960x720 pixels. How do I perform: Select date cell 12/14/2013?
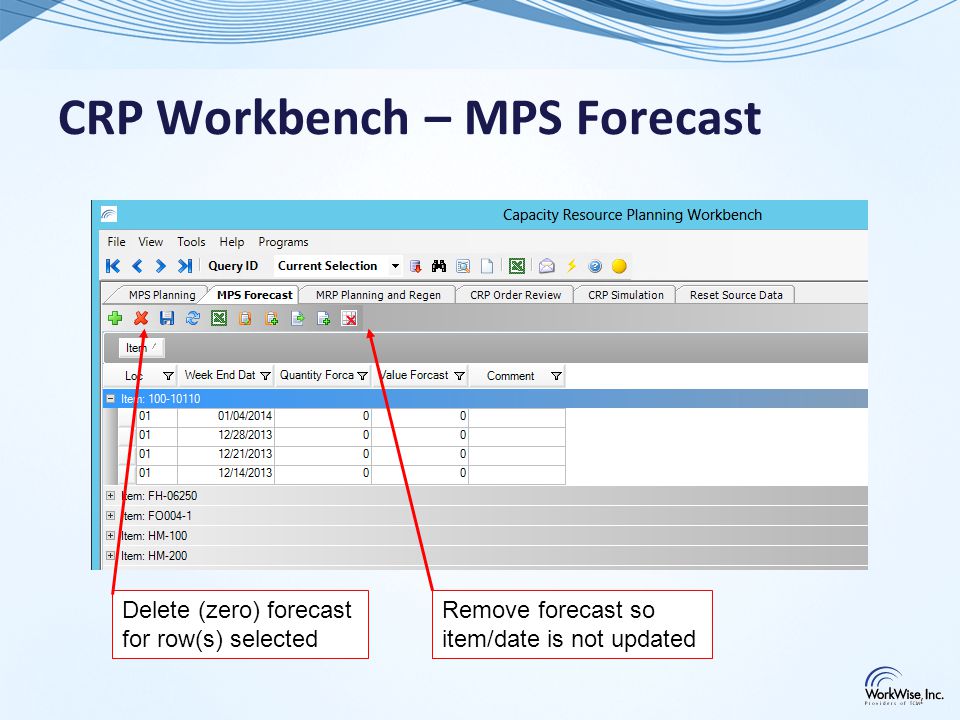tap(226, 473)
